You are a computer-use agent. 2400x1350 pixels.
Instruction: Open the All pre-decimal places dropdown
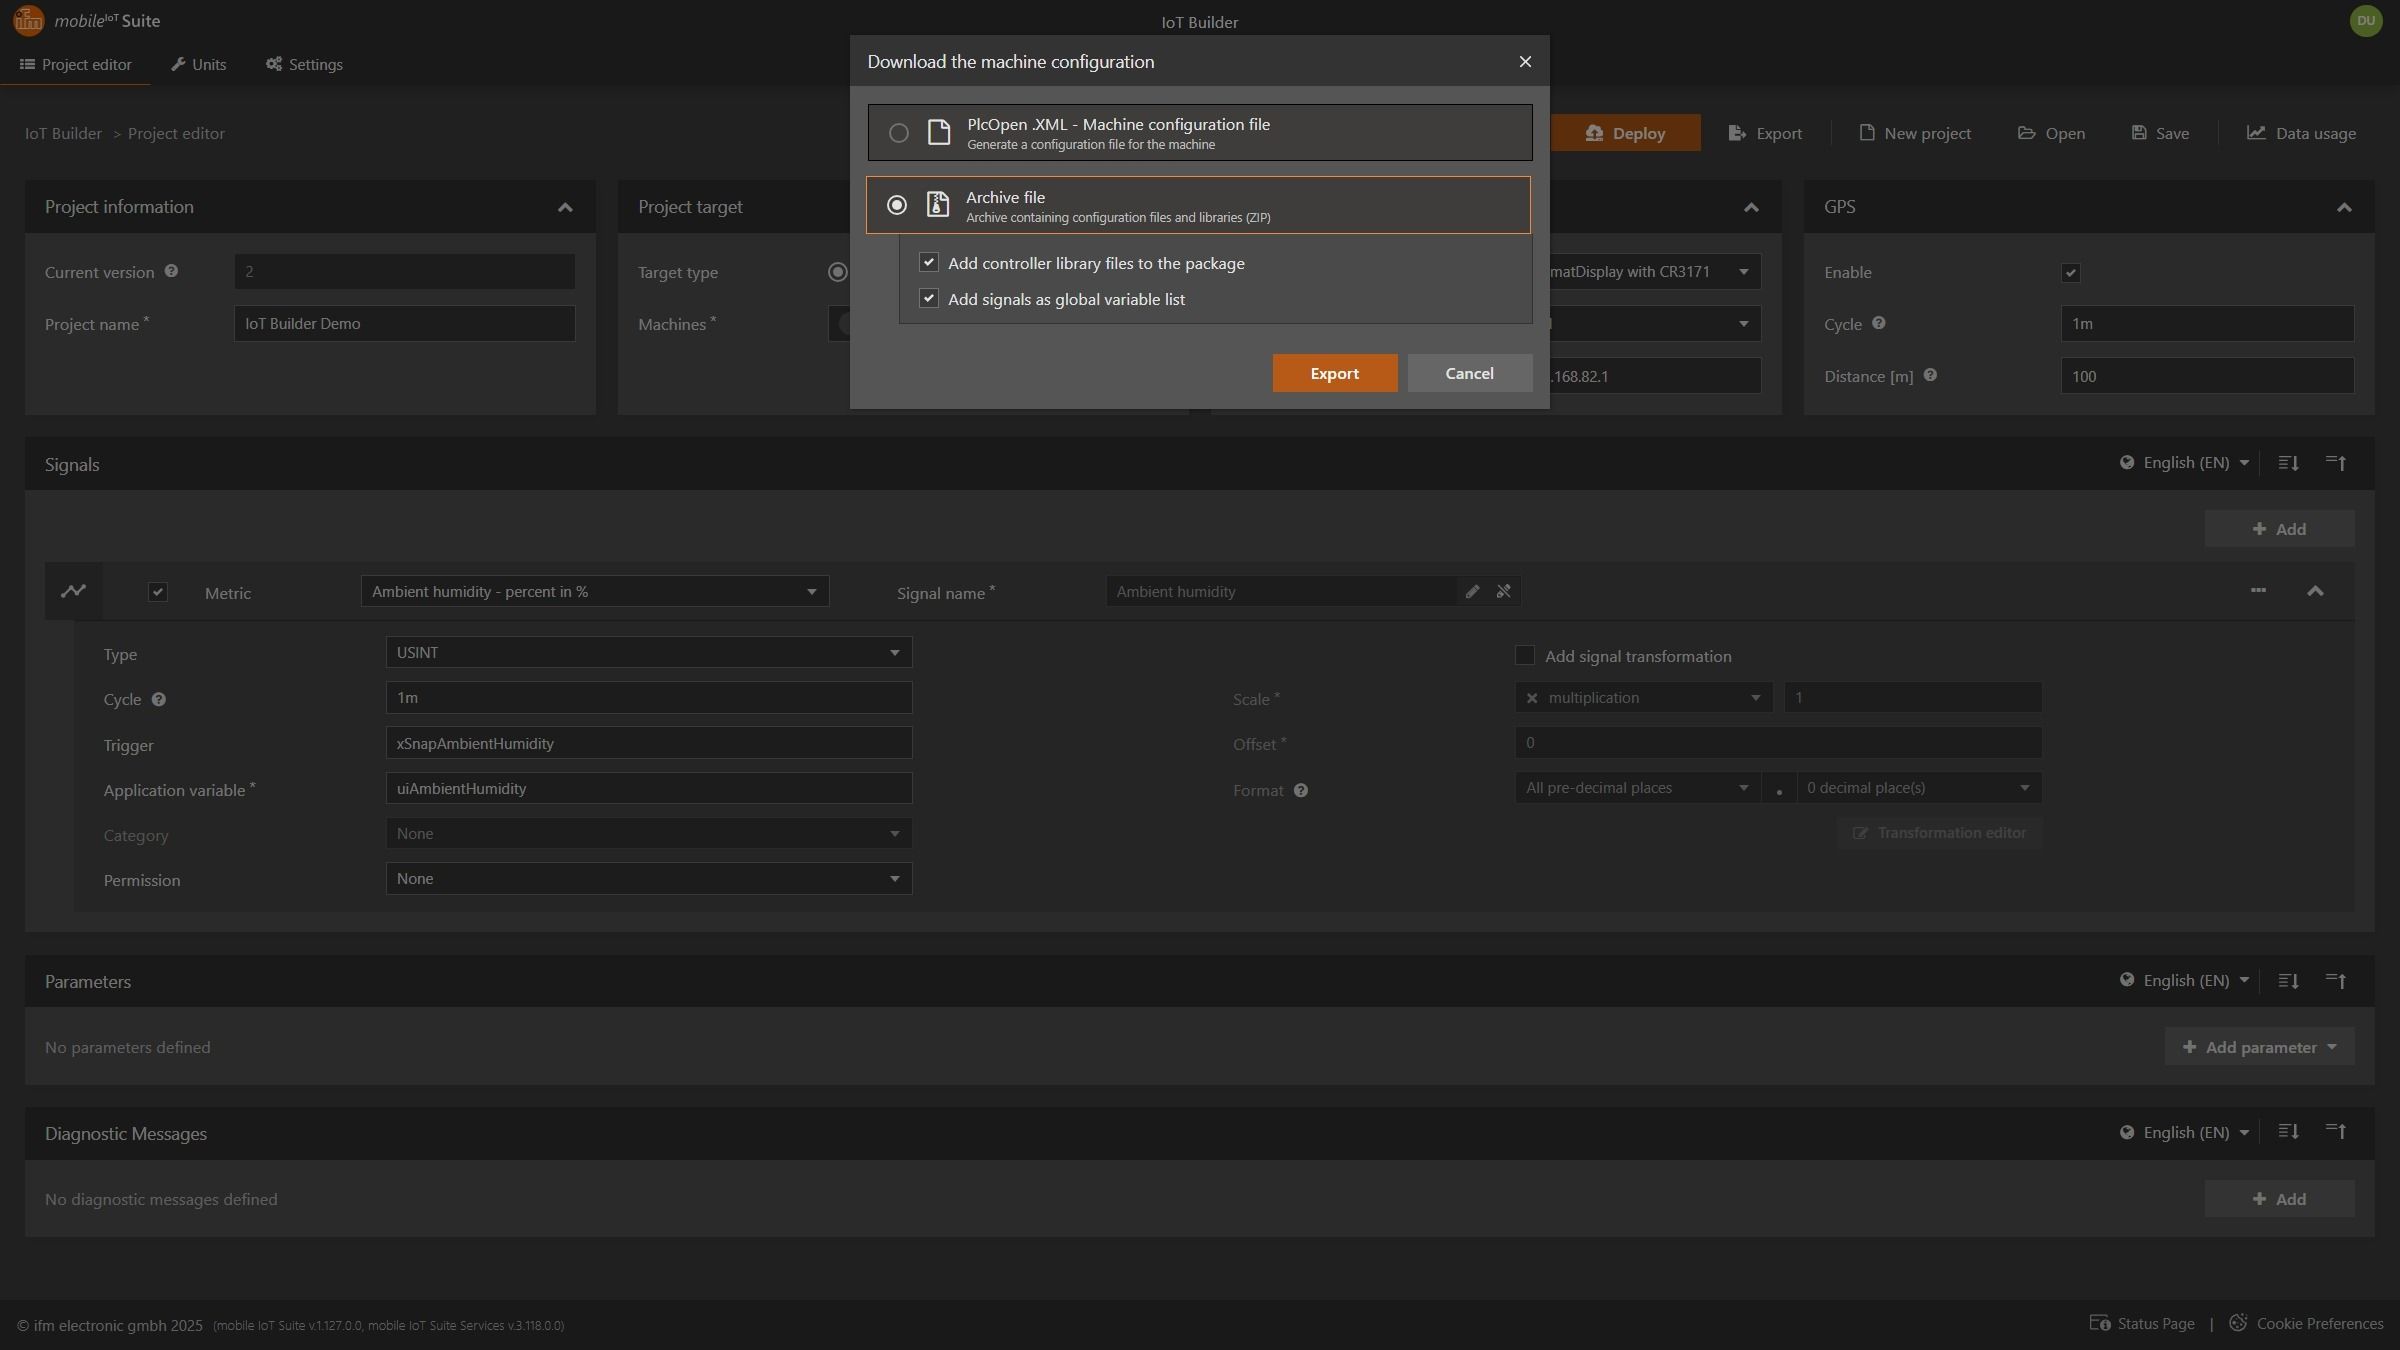(1638, 788)
